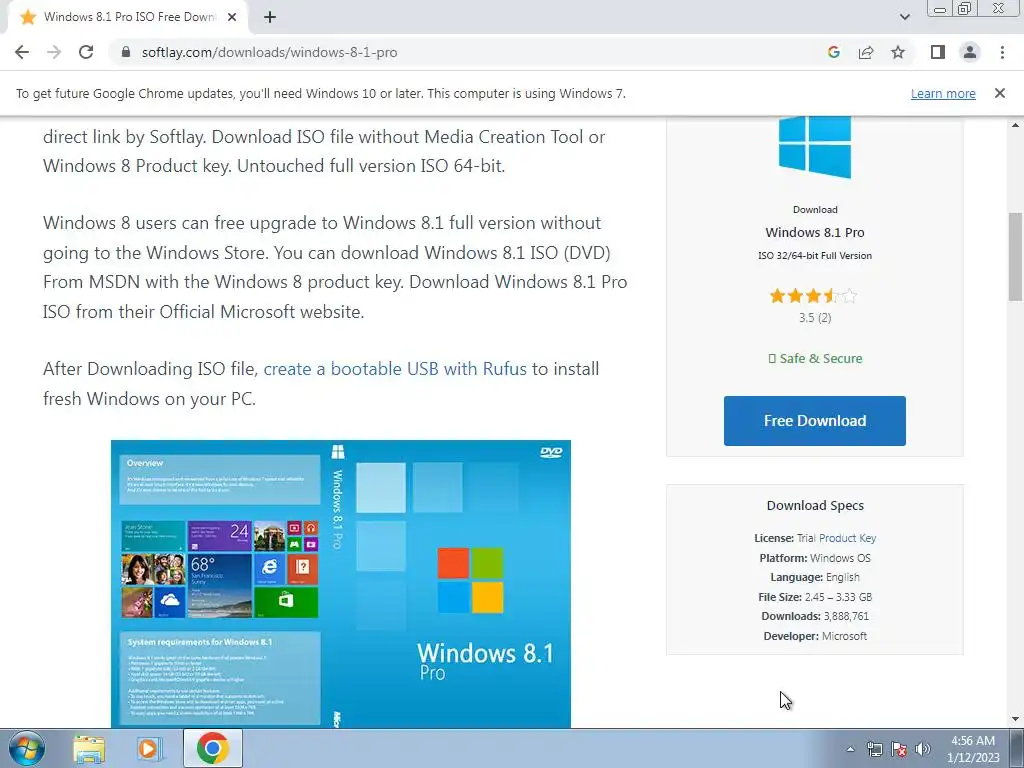The width and height of the screenshot is (1024, 768).
Task: Click the Safe & Secure label
Action: [x=815, y=359]
